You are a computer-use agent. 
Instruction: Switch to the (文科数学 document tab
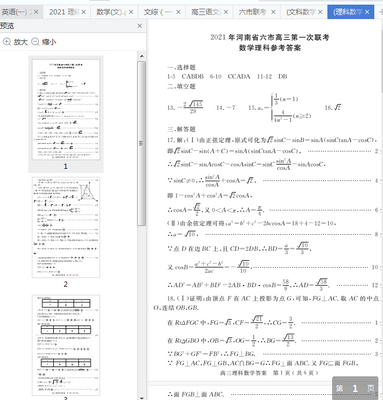(303, 12)
